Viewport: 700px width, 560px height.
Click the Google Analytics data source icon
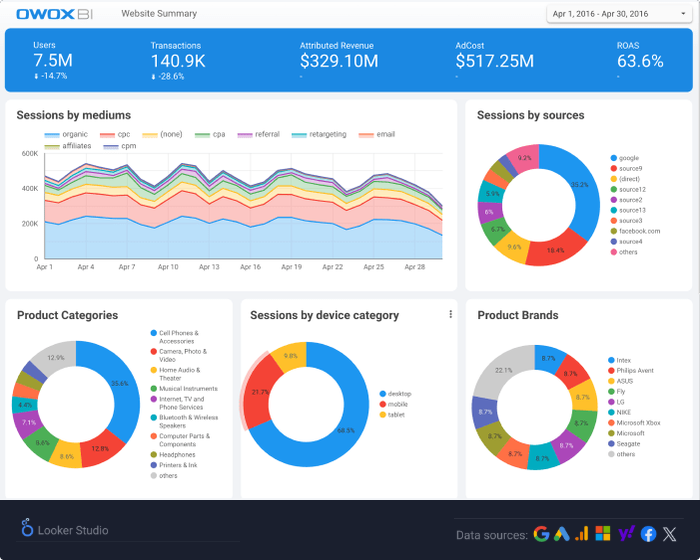[x=582, y=534]
